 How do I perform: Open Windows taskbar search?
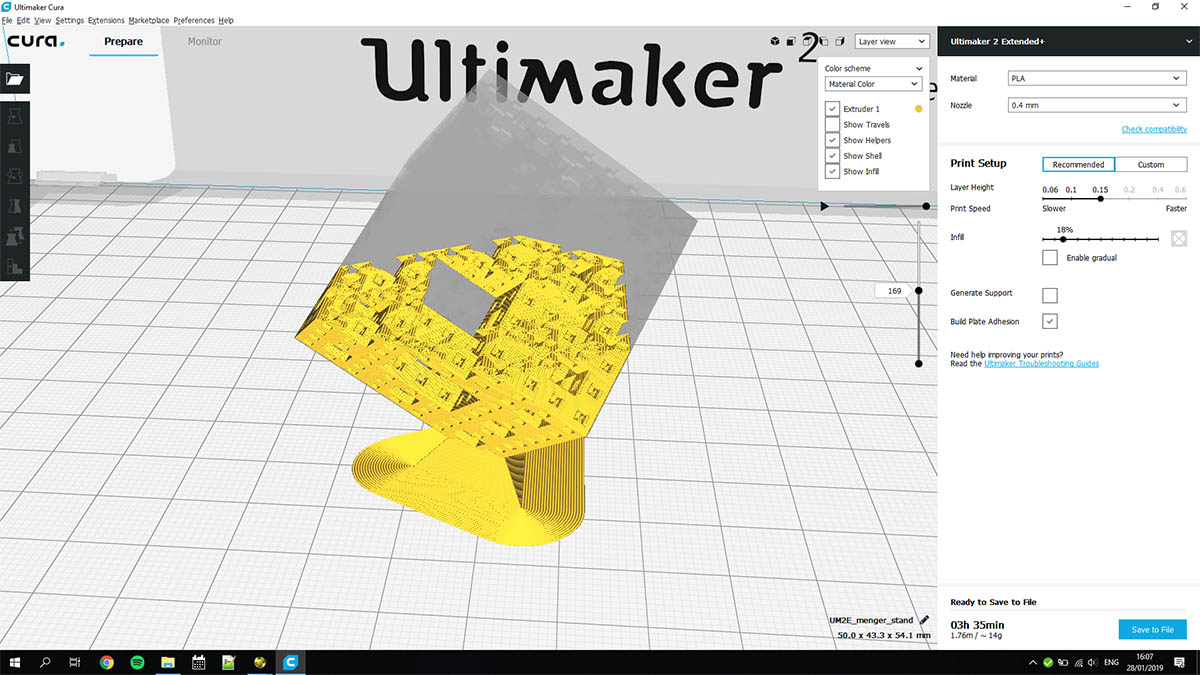tap(45, 662)
